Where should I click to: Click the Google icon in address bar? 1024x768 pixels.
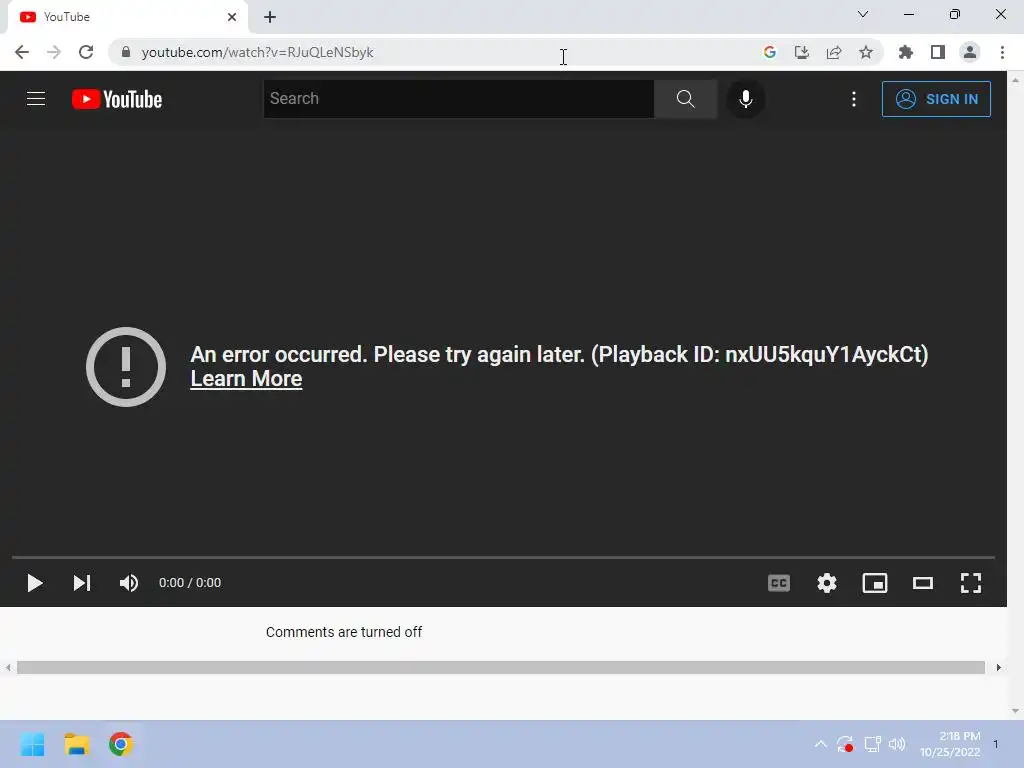[769, 52]
